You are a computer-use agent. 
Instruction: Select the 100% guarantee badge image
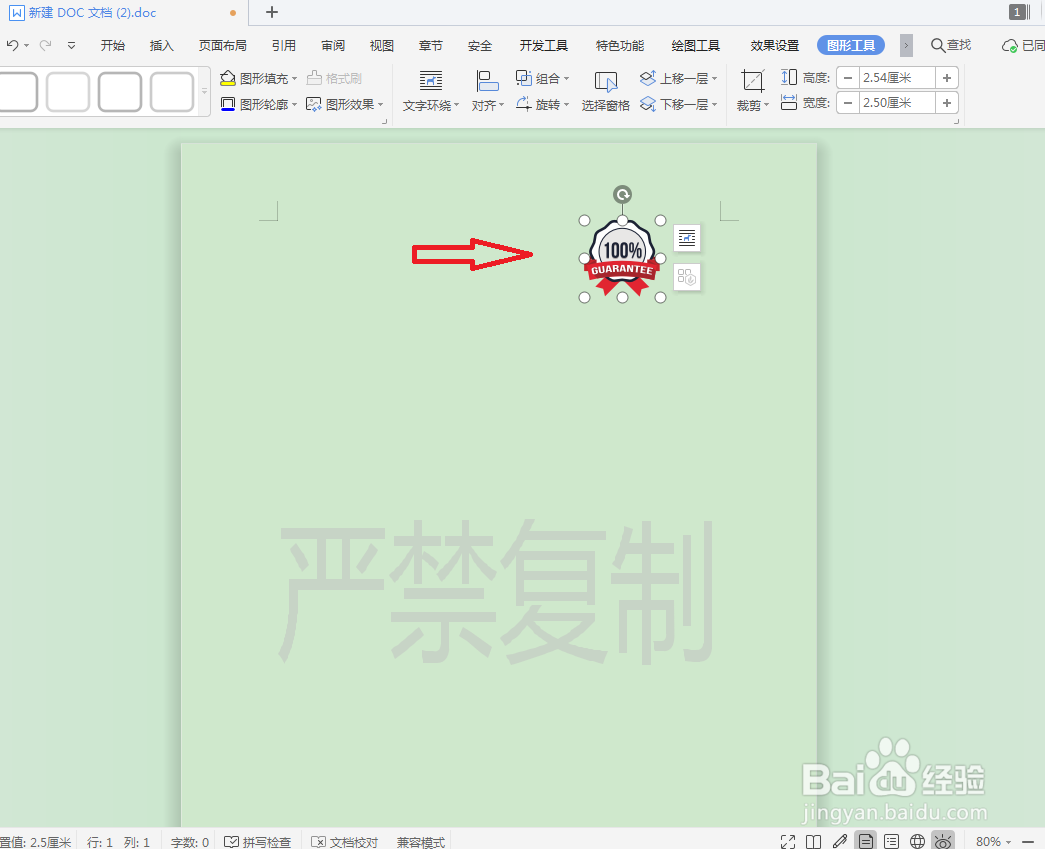click(x=622, y=258)
